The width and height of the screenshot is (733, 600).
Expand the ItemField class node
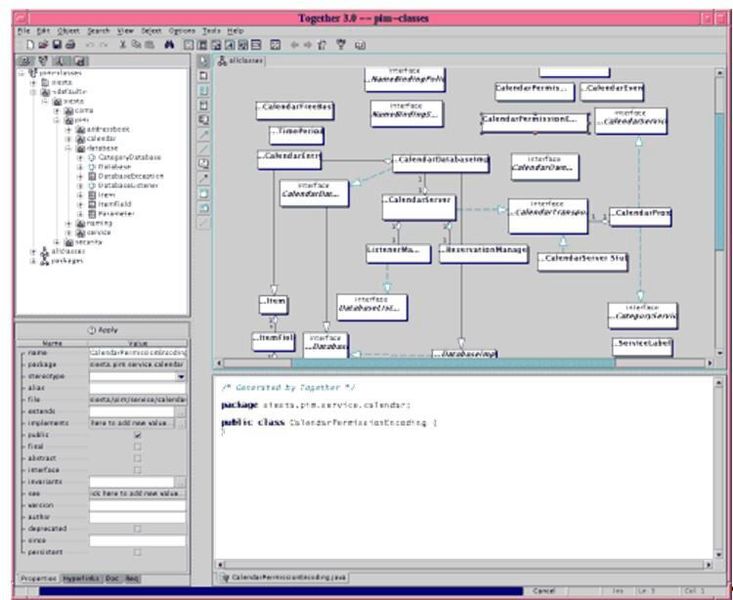click(80, 204)
